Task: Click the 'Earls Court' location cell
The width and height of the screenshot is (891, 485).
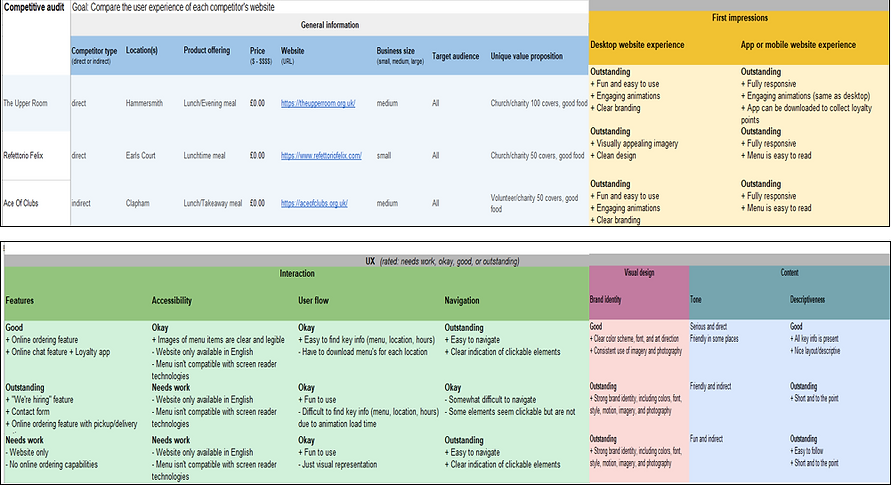Action: 140,156
